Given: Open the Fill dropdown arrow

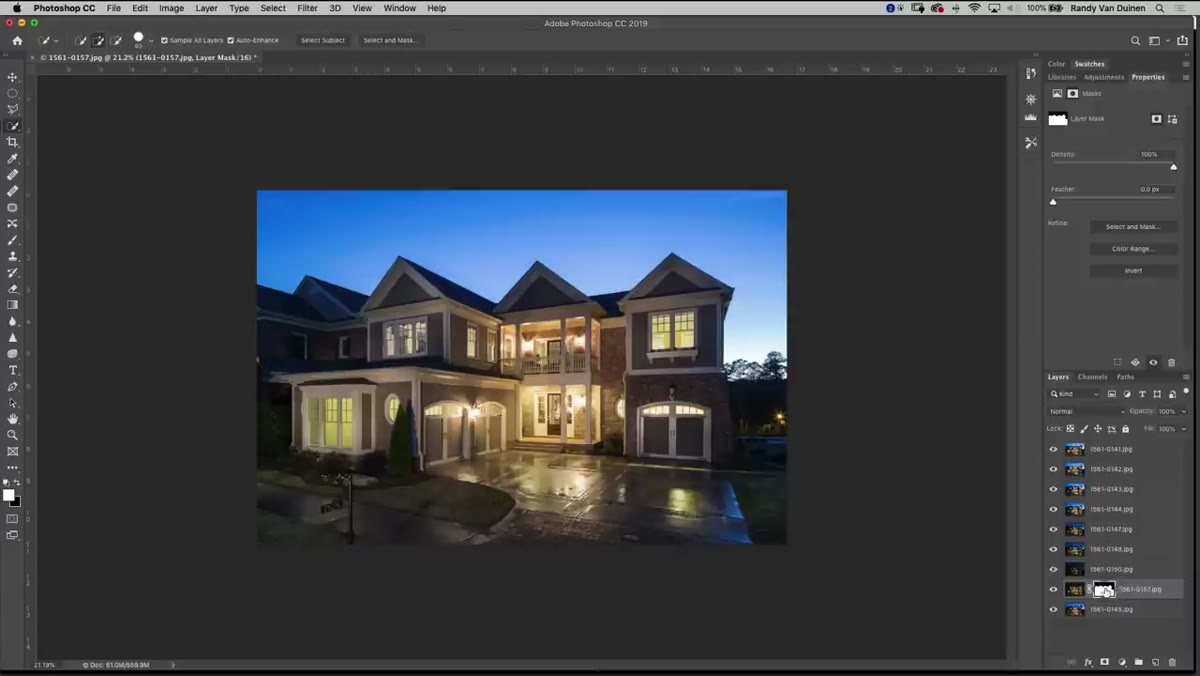Looking at the screenshot, I should [x=1184, y=429].
